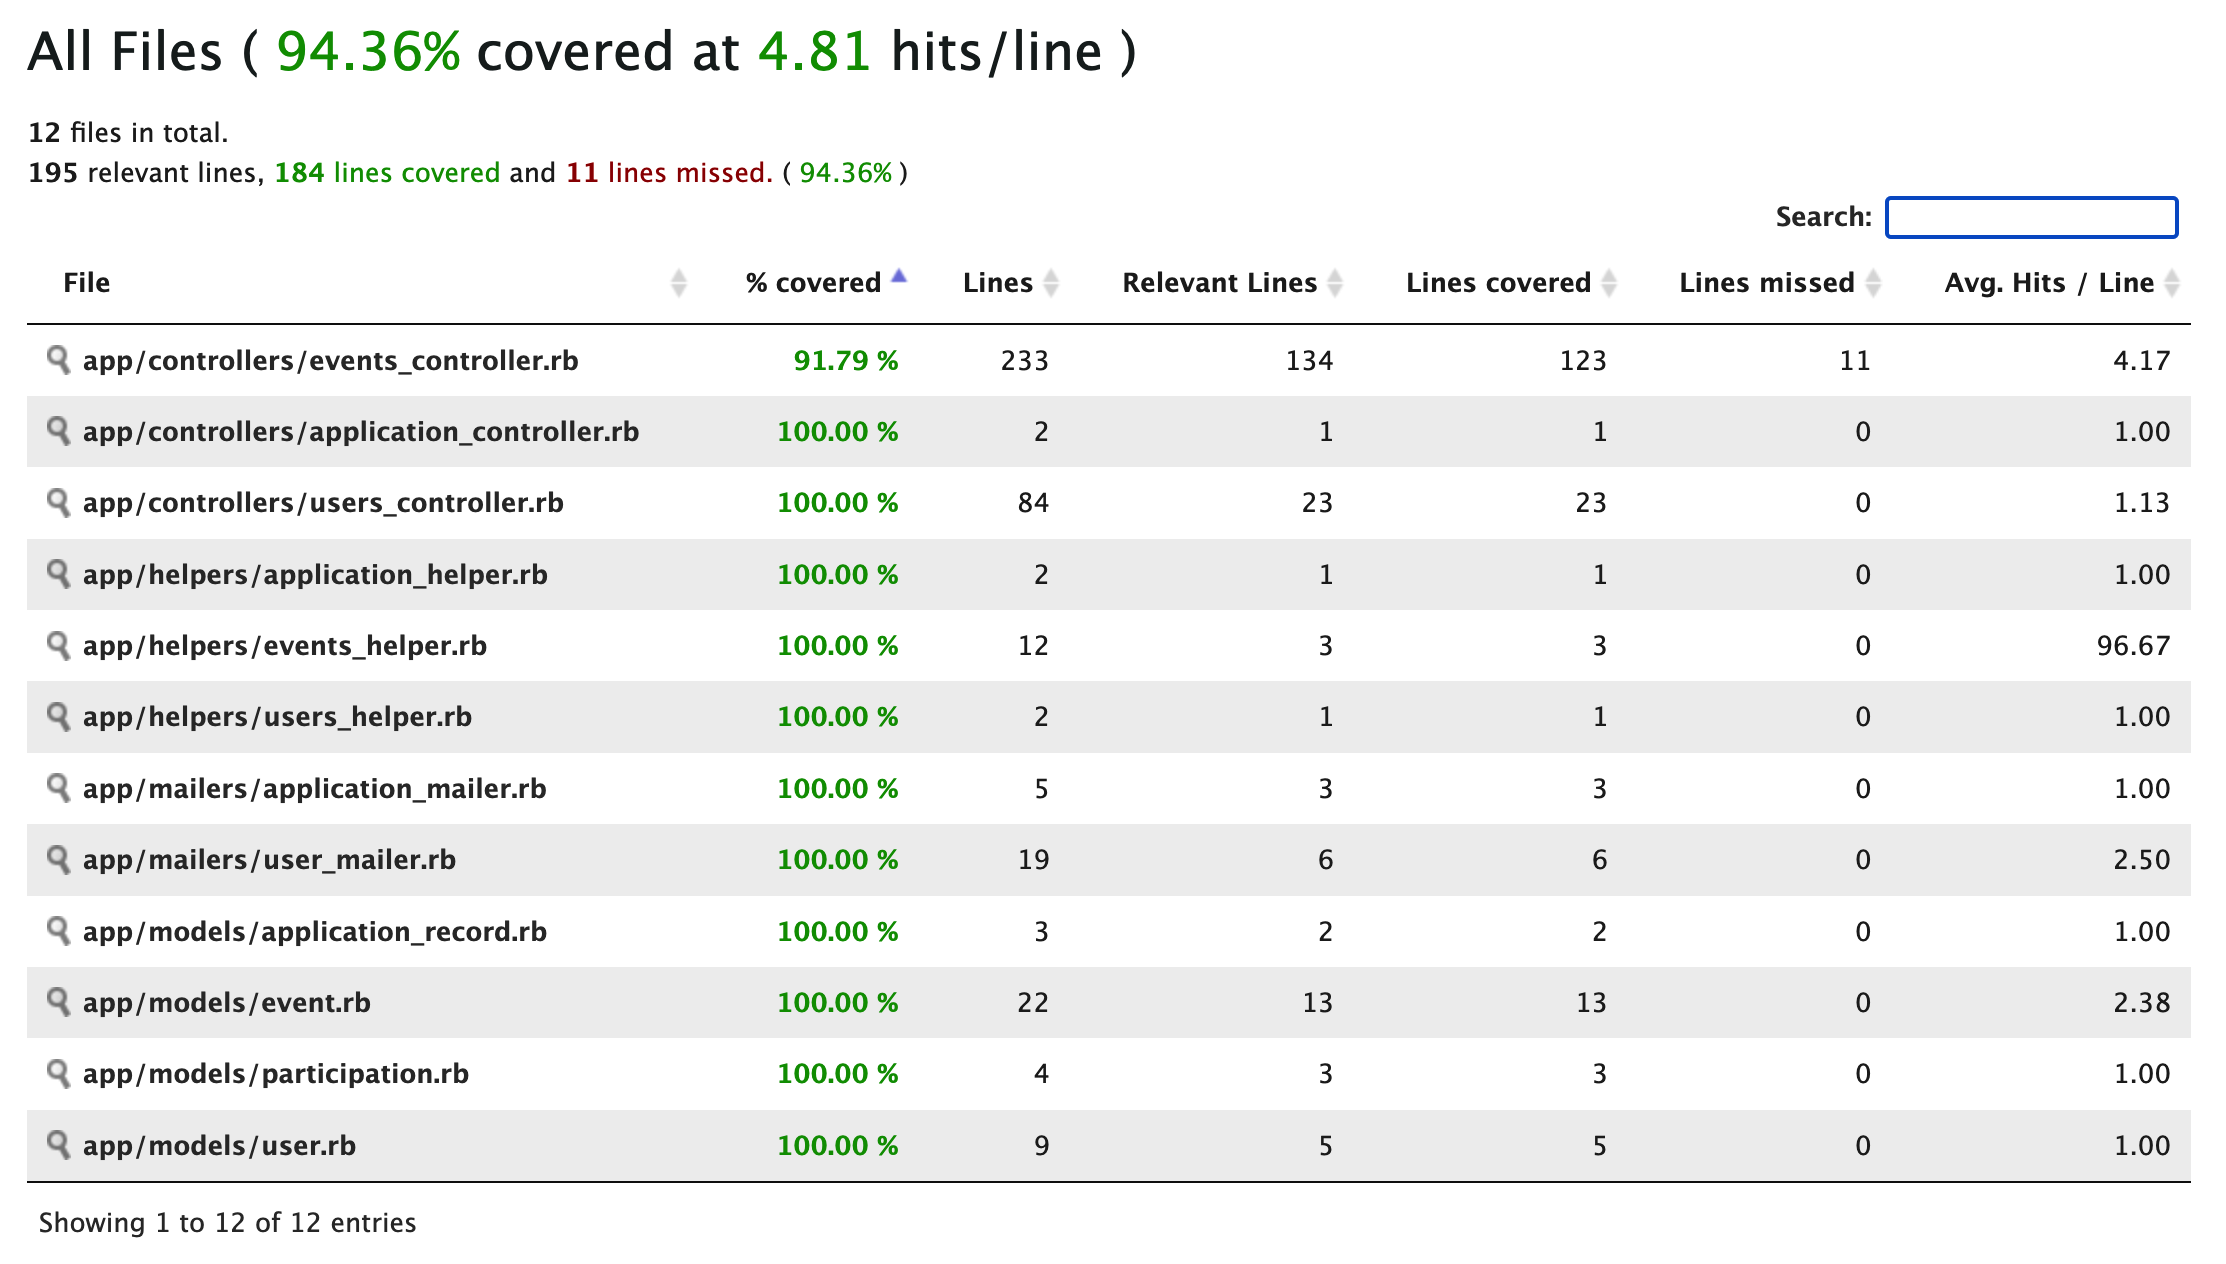Click the 4.17 average hits value
Screen dimensions: 2226x1264
click(x=2142, y=361)
